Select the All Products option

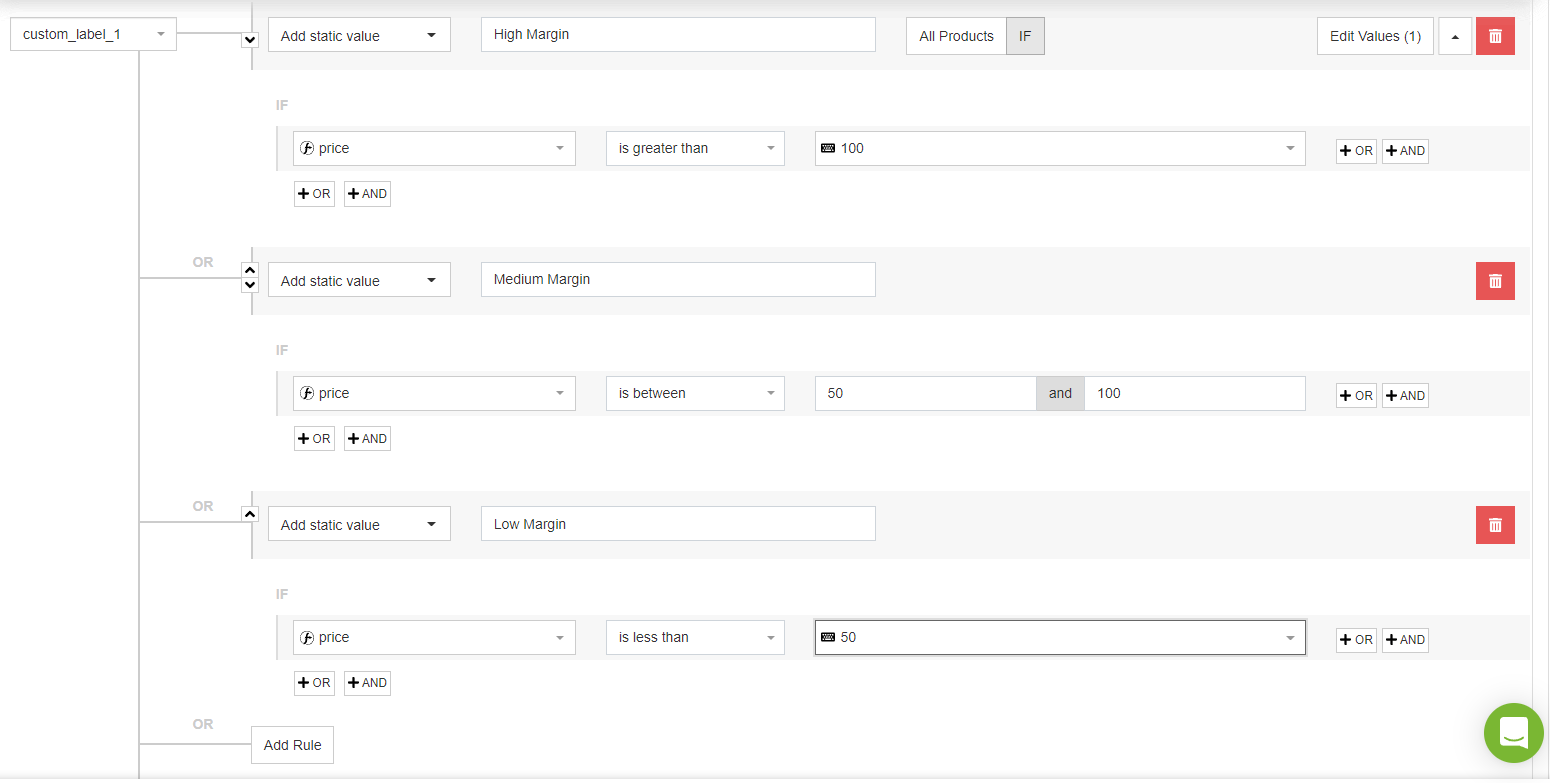956,36
